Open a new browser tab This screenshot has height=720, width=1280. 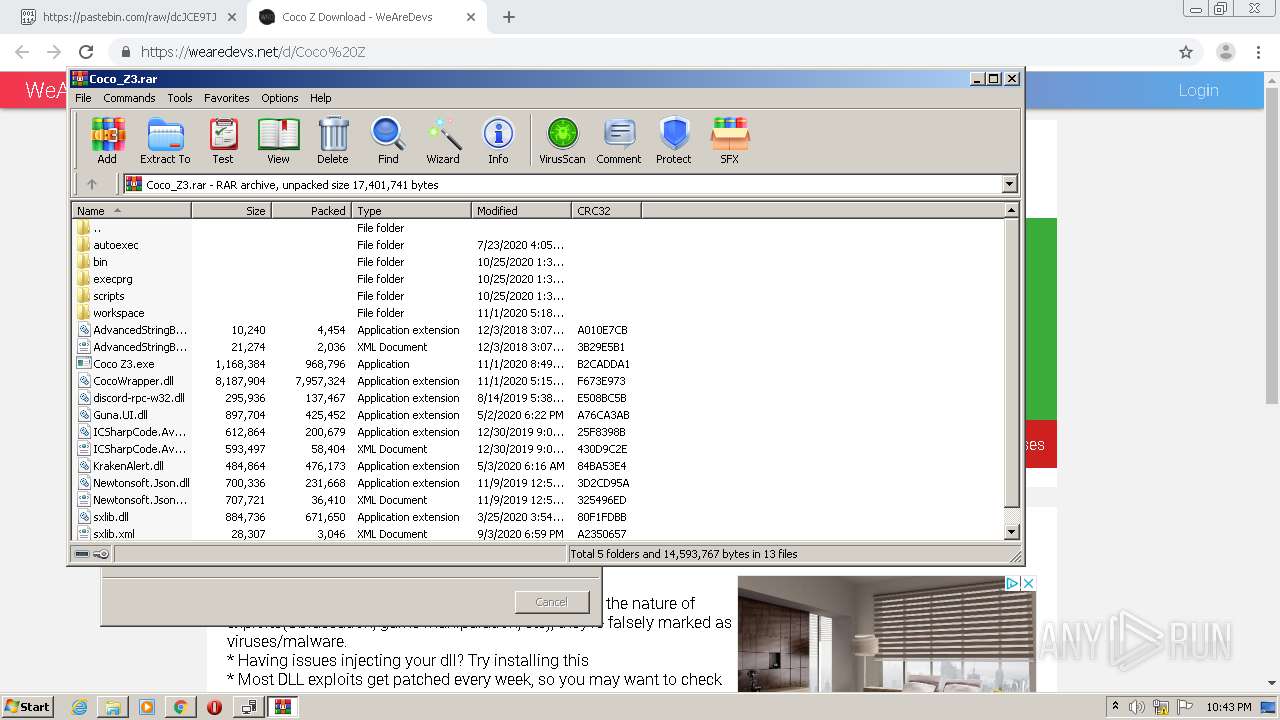tap(509, 17)
